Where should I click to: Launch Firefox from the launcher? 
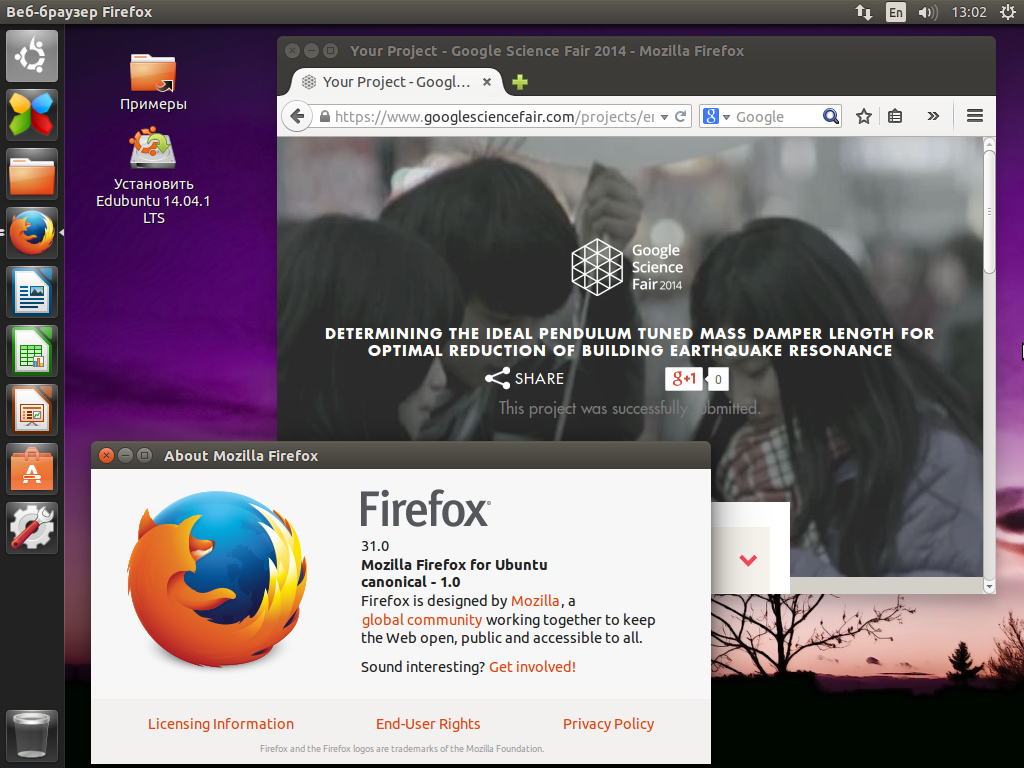coord(32,232)
